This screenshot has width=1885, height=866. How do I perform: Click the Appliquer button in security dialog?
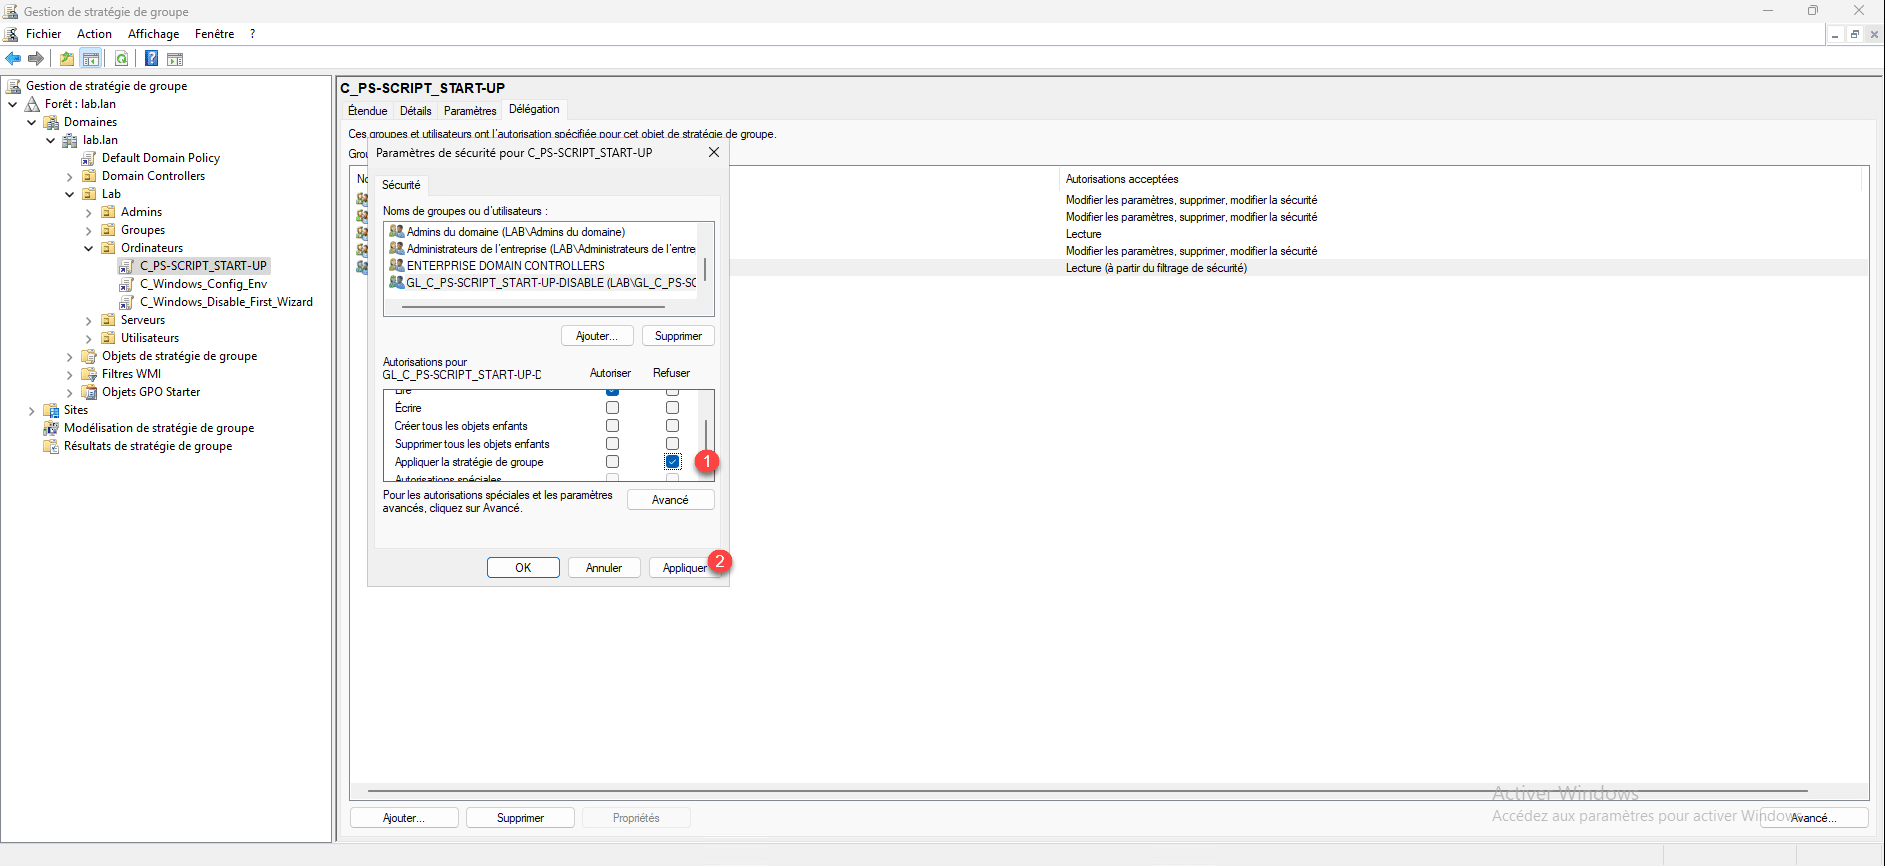pyautogui.click(x=684, y=568)
